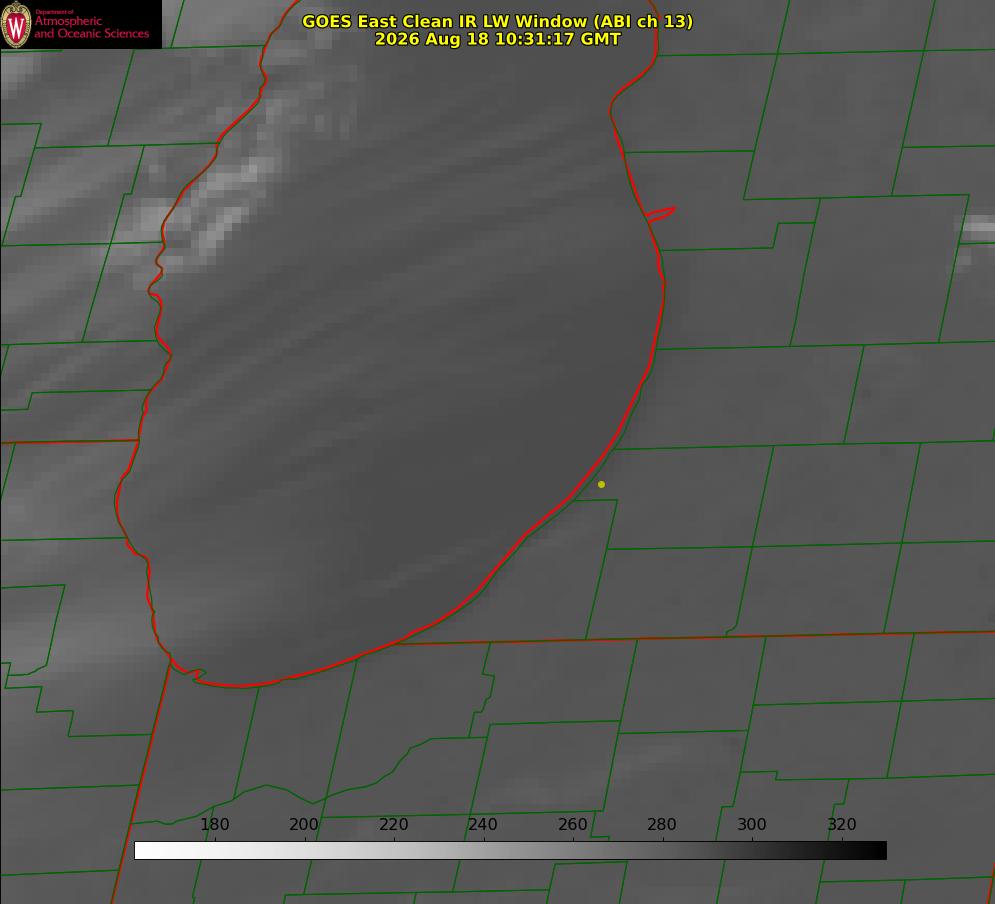This screenshot has width=995, height=904.
Task: Select the 180 label on the colorbar
Action: 214,824
